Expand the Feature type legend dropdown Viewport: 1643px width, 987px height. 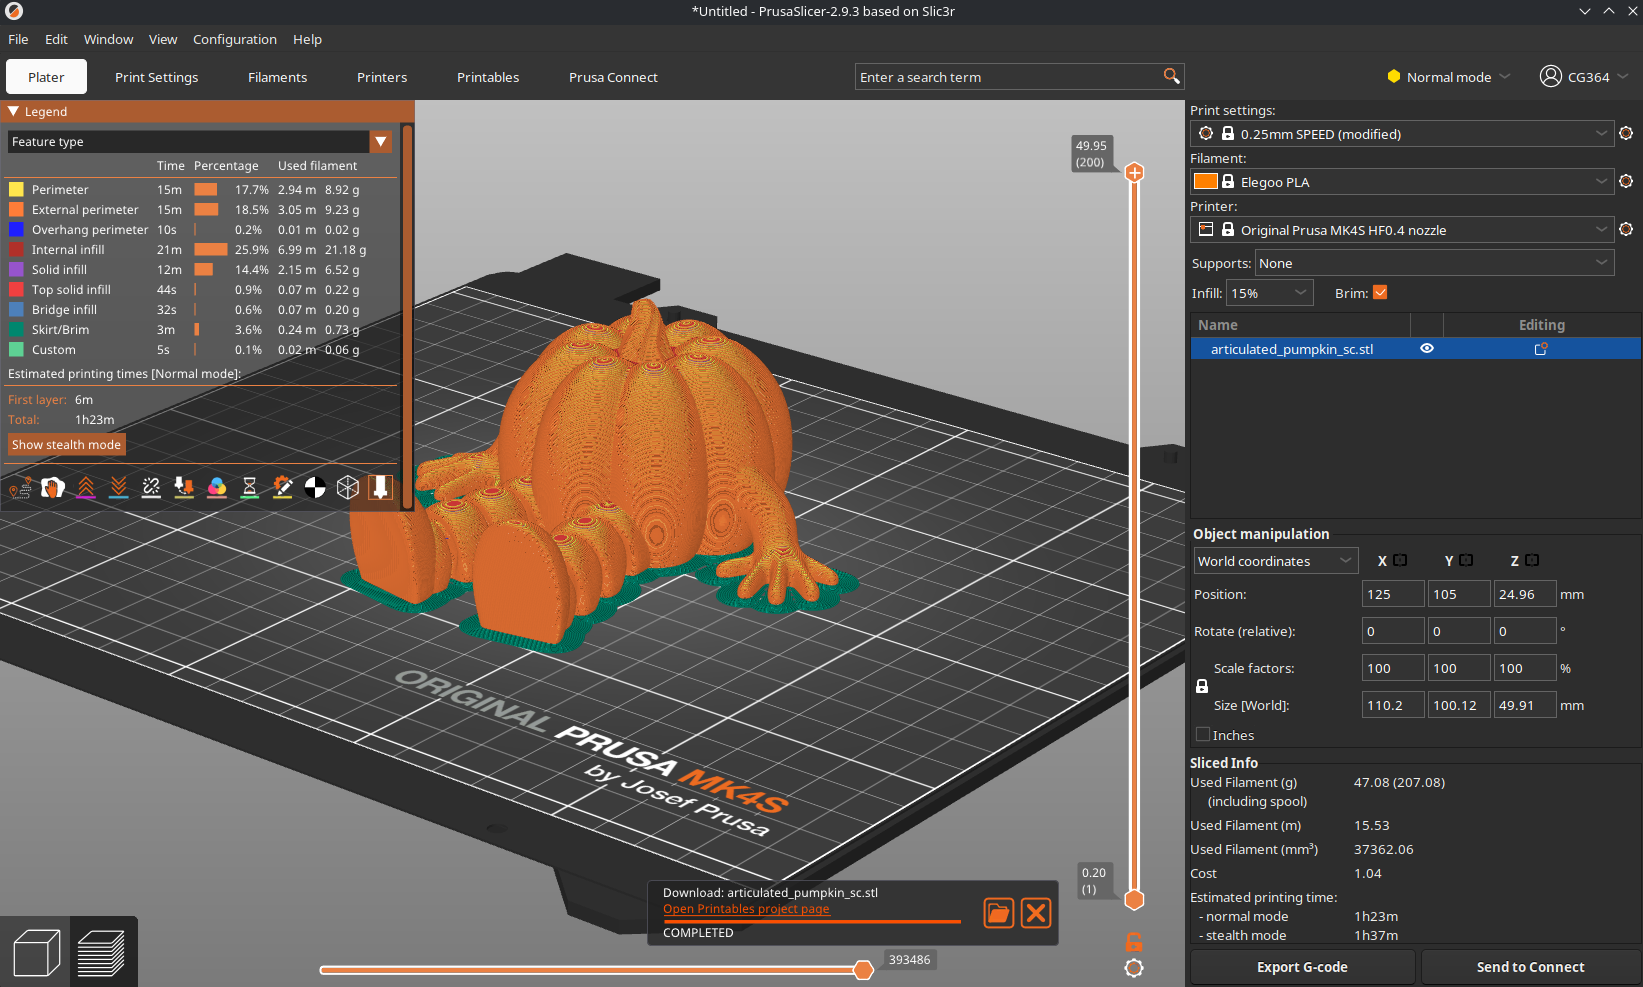point(381,142)
